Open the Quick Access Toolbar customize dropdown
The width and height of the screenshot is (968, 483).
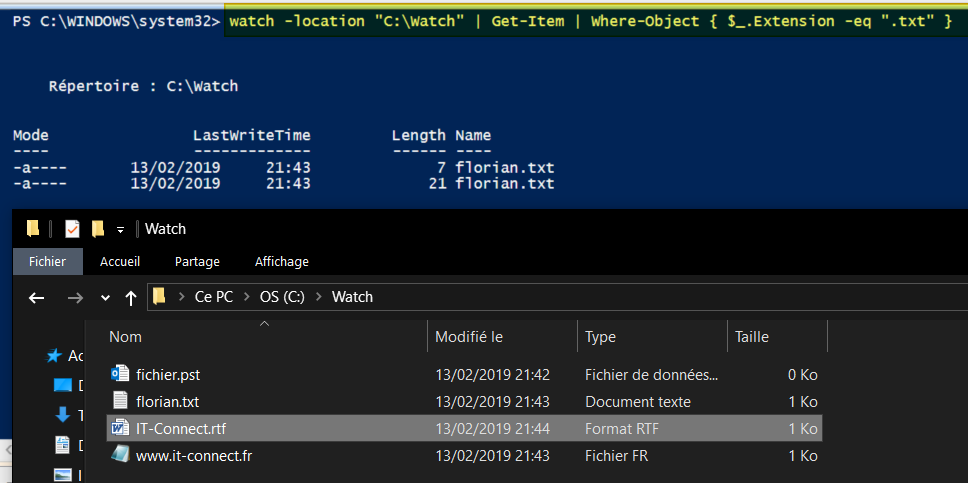pyautogui.click(x=120, y=229)
